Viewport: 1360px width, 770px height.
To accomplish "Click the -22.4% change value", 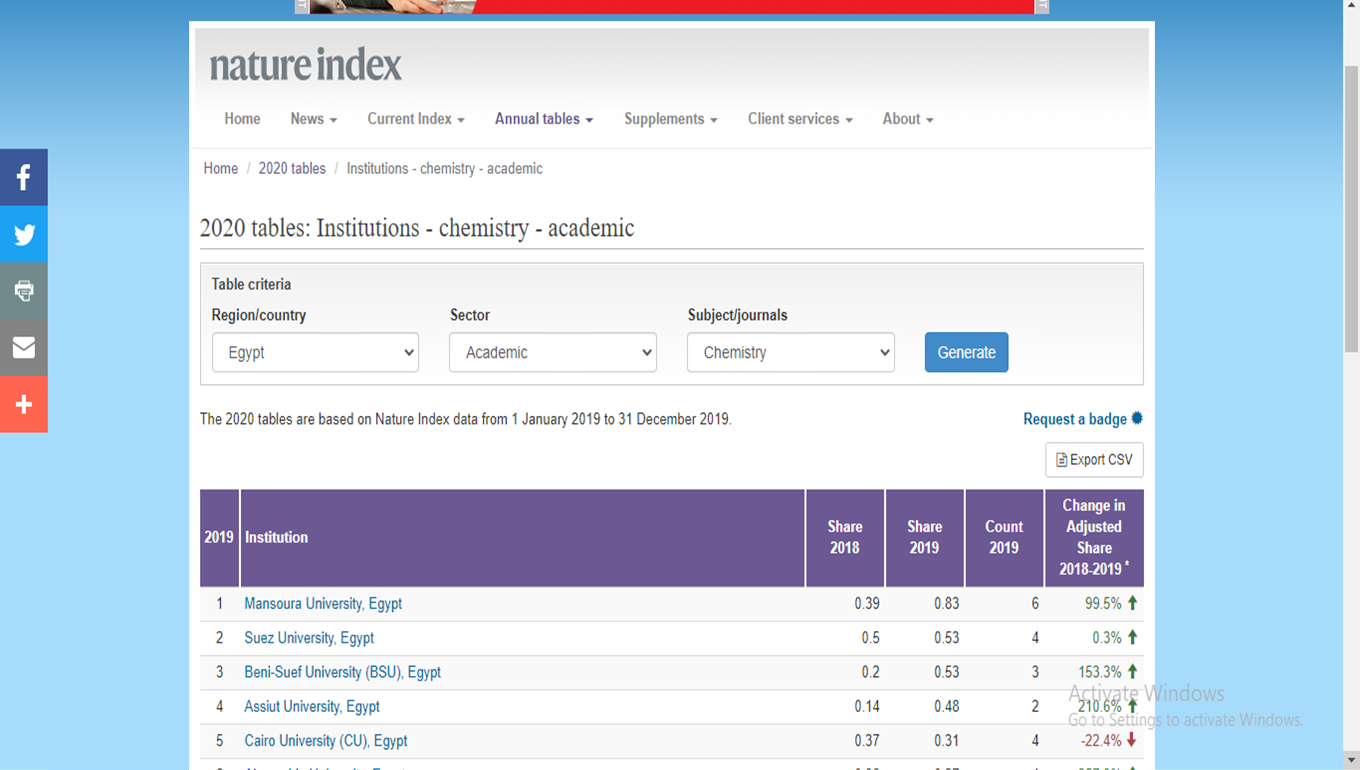I will coord(1100,741).
